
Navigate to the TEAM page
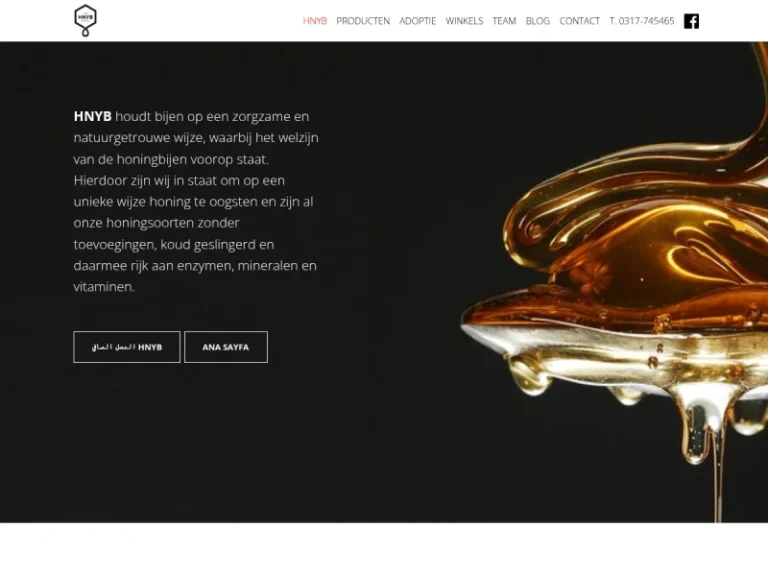pyautogui.click(x=504, y=21)
